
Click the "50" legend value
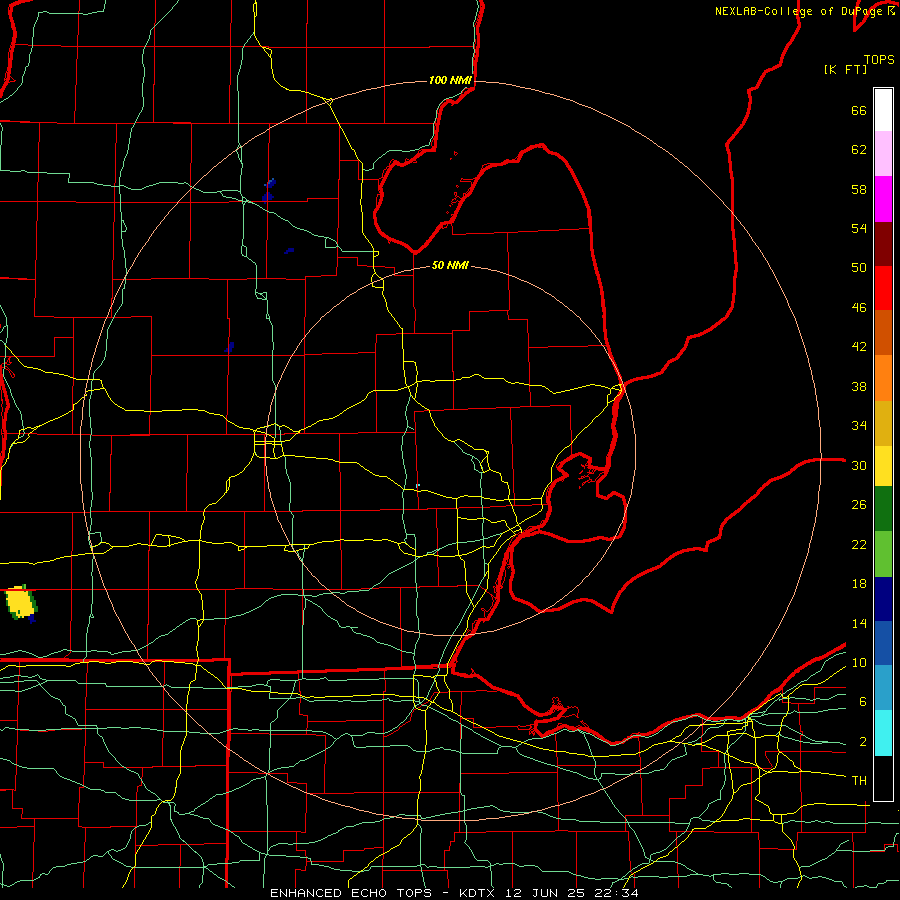[859, 268]
